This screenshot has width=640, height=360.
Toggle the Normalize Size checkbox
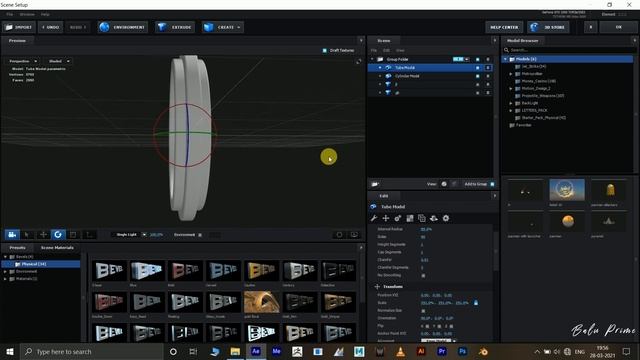[x=423, y=311]
